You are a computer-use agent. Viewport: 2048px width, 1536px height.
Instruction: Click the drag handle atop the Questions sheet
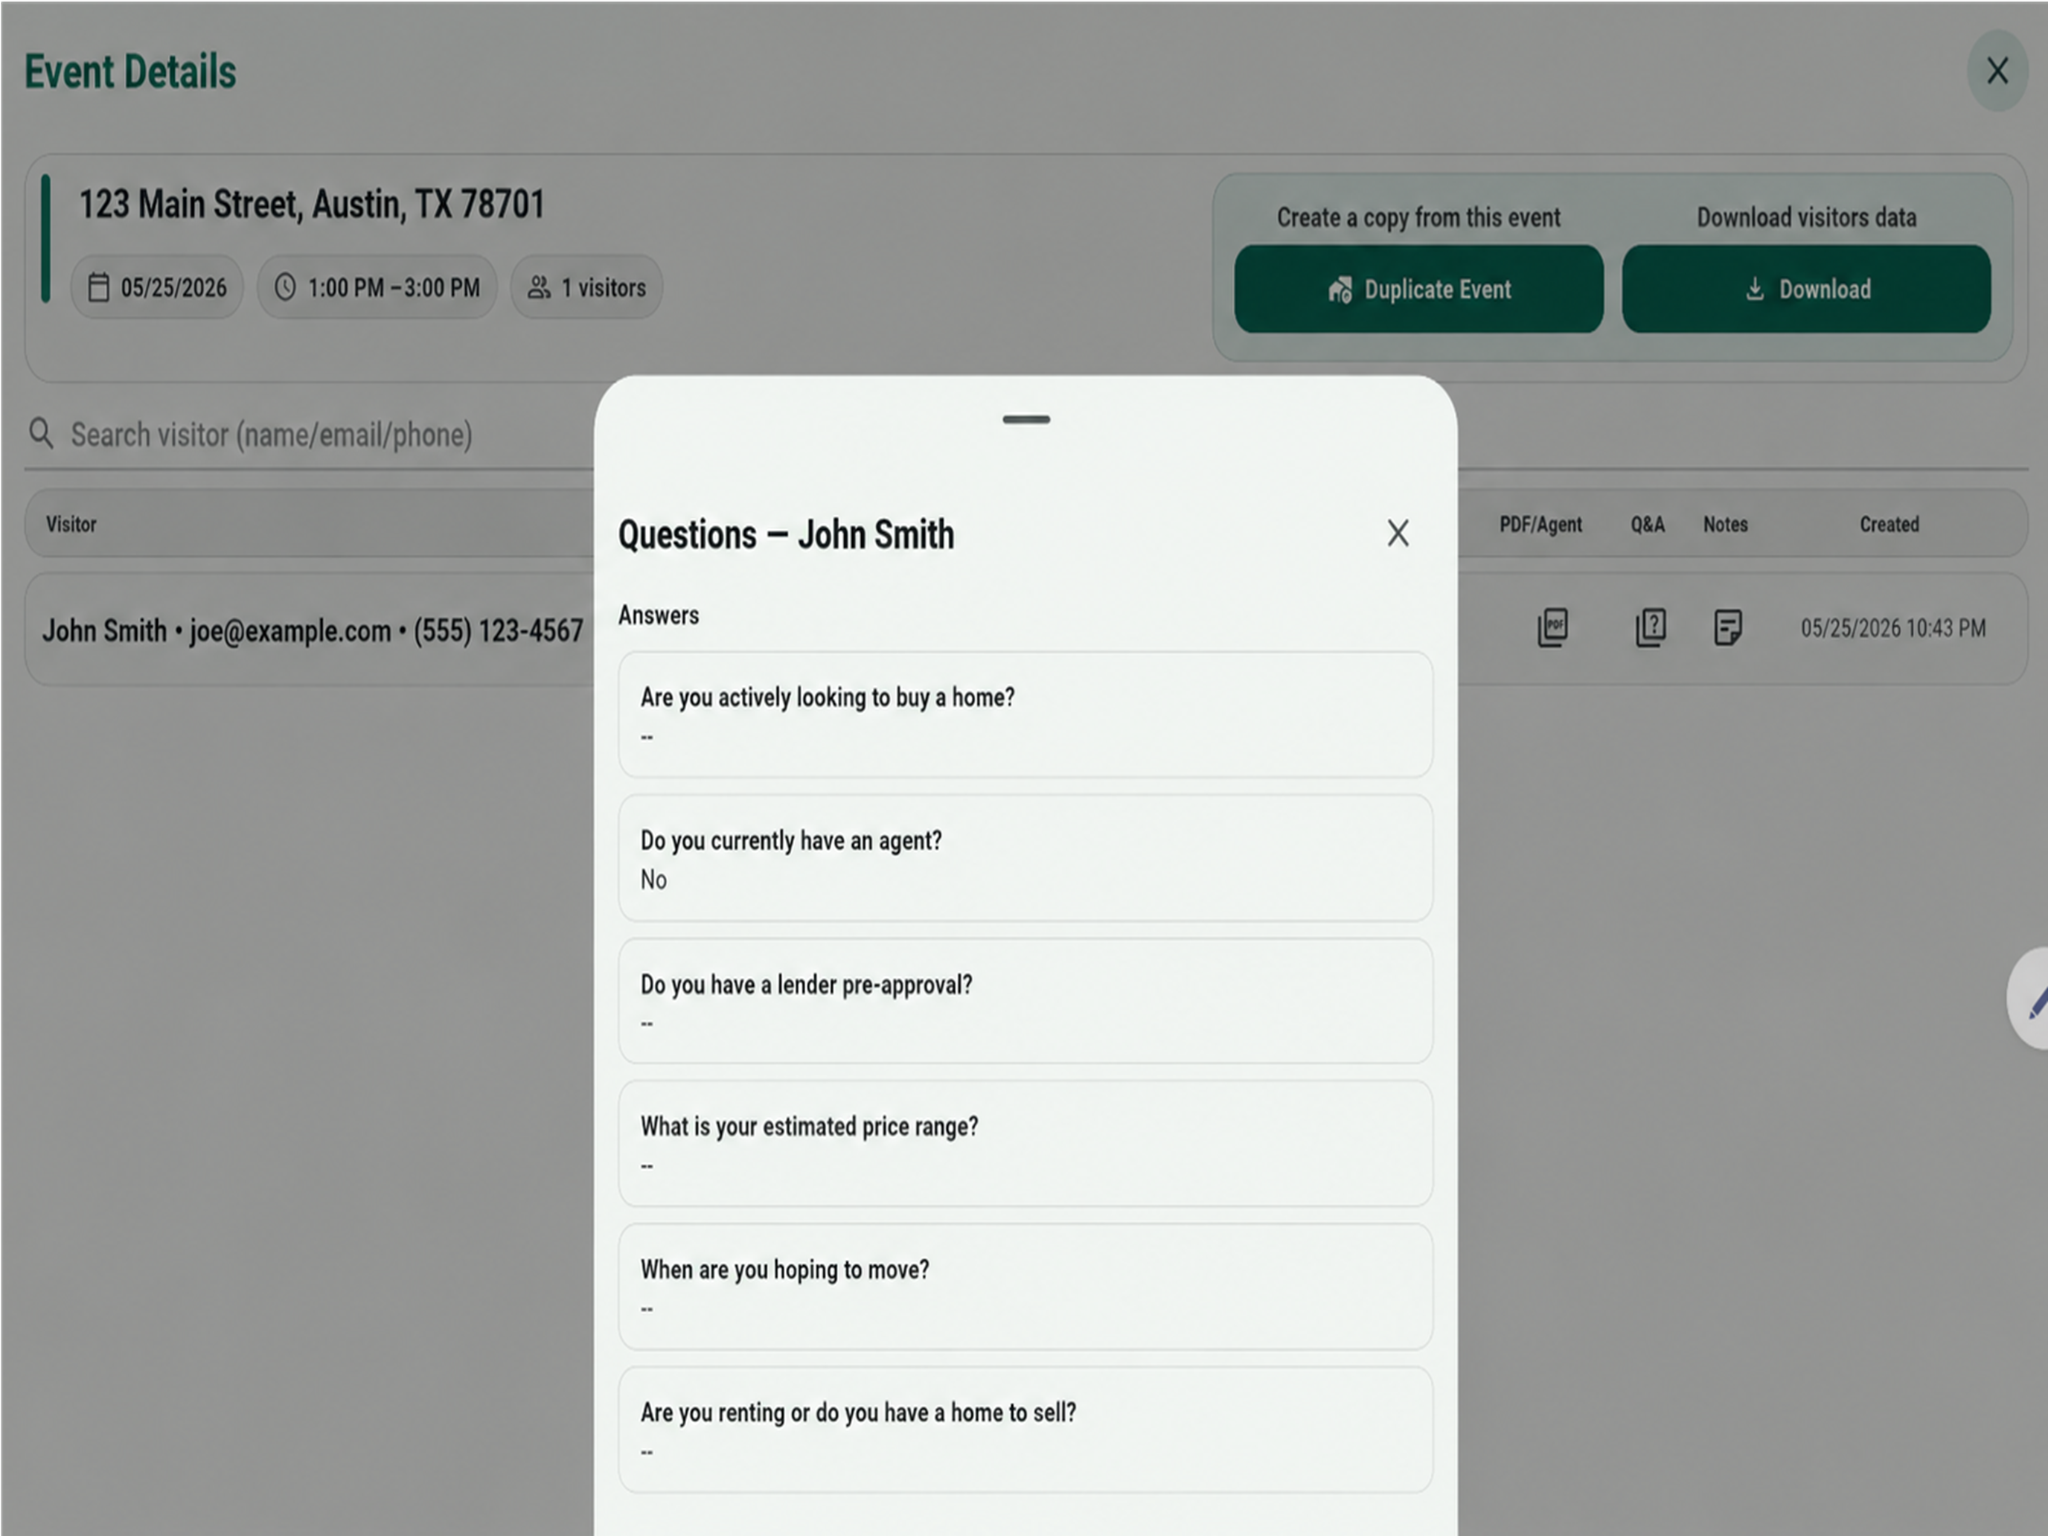pyautogui.click(x=1026, y=420)
